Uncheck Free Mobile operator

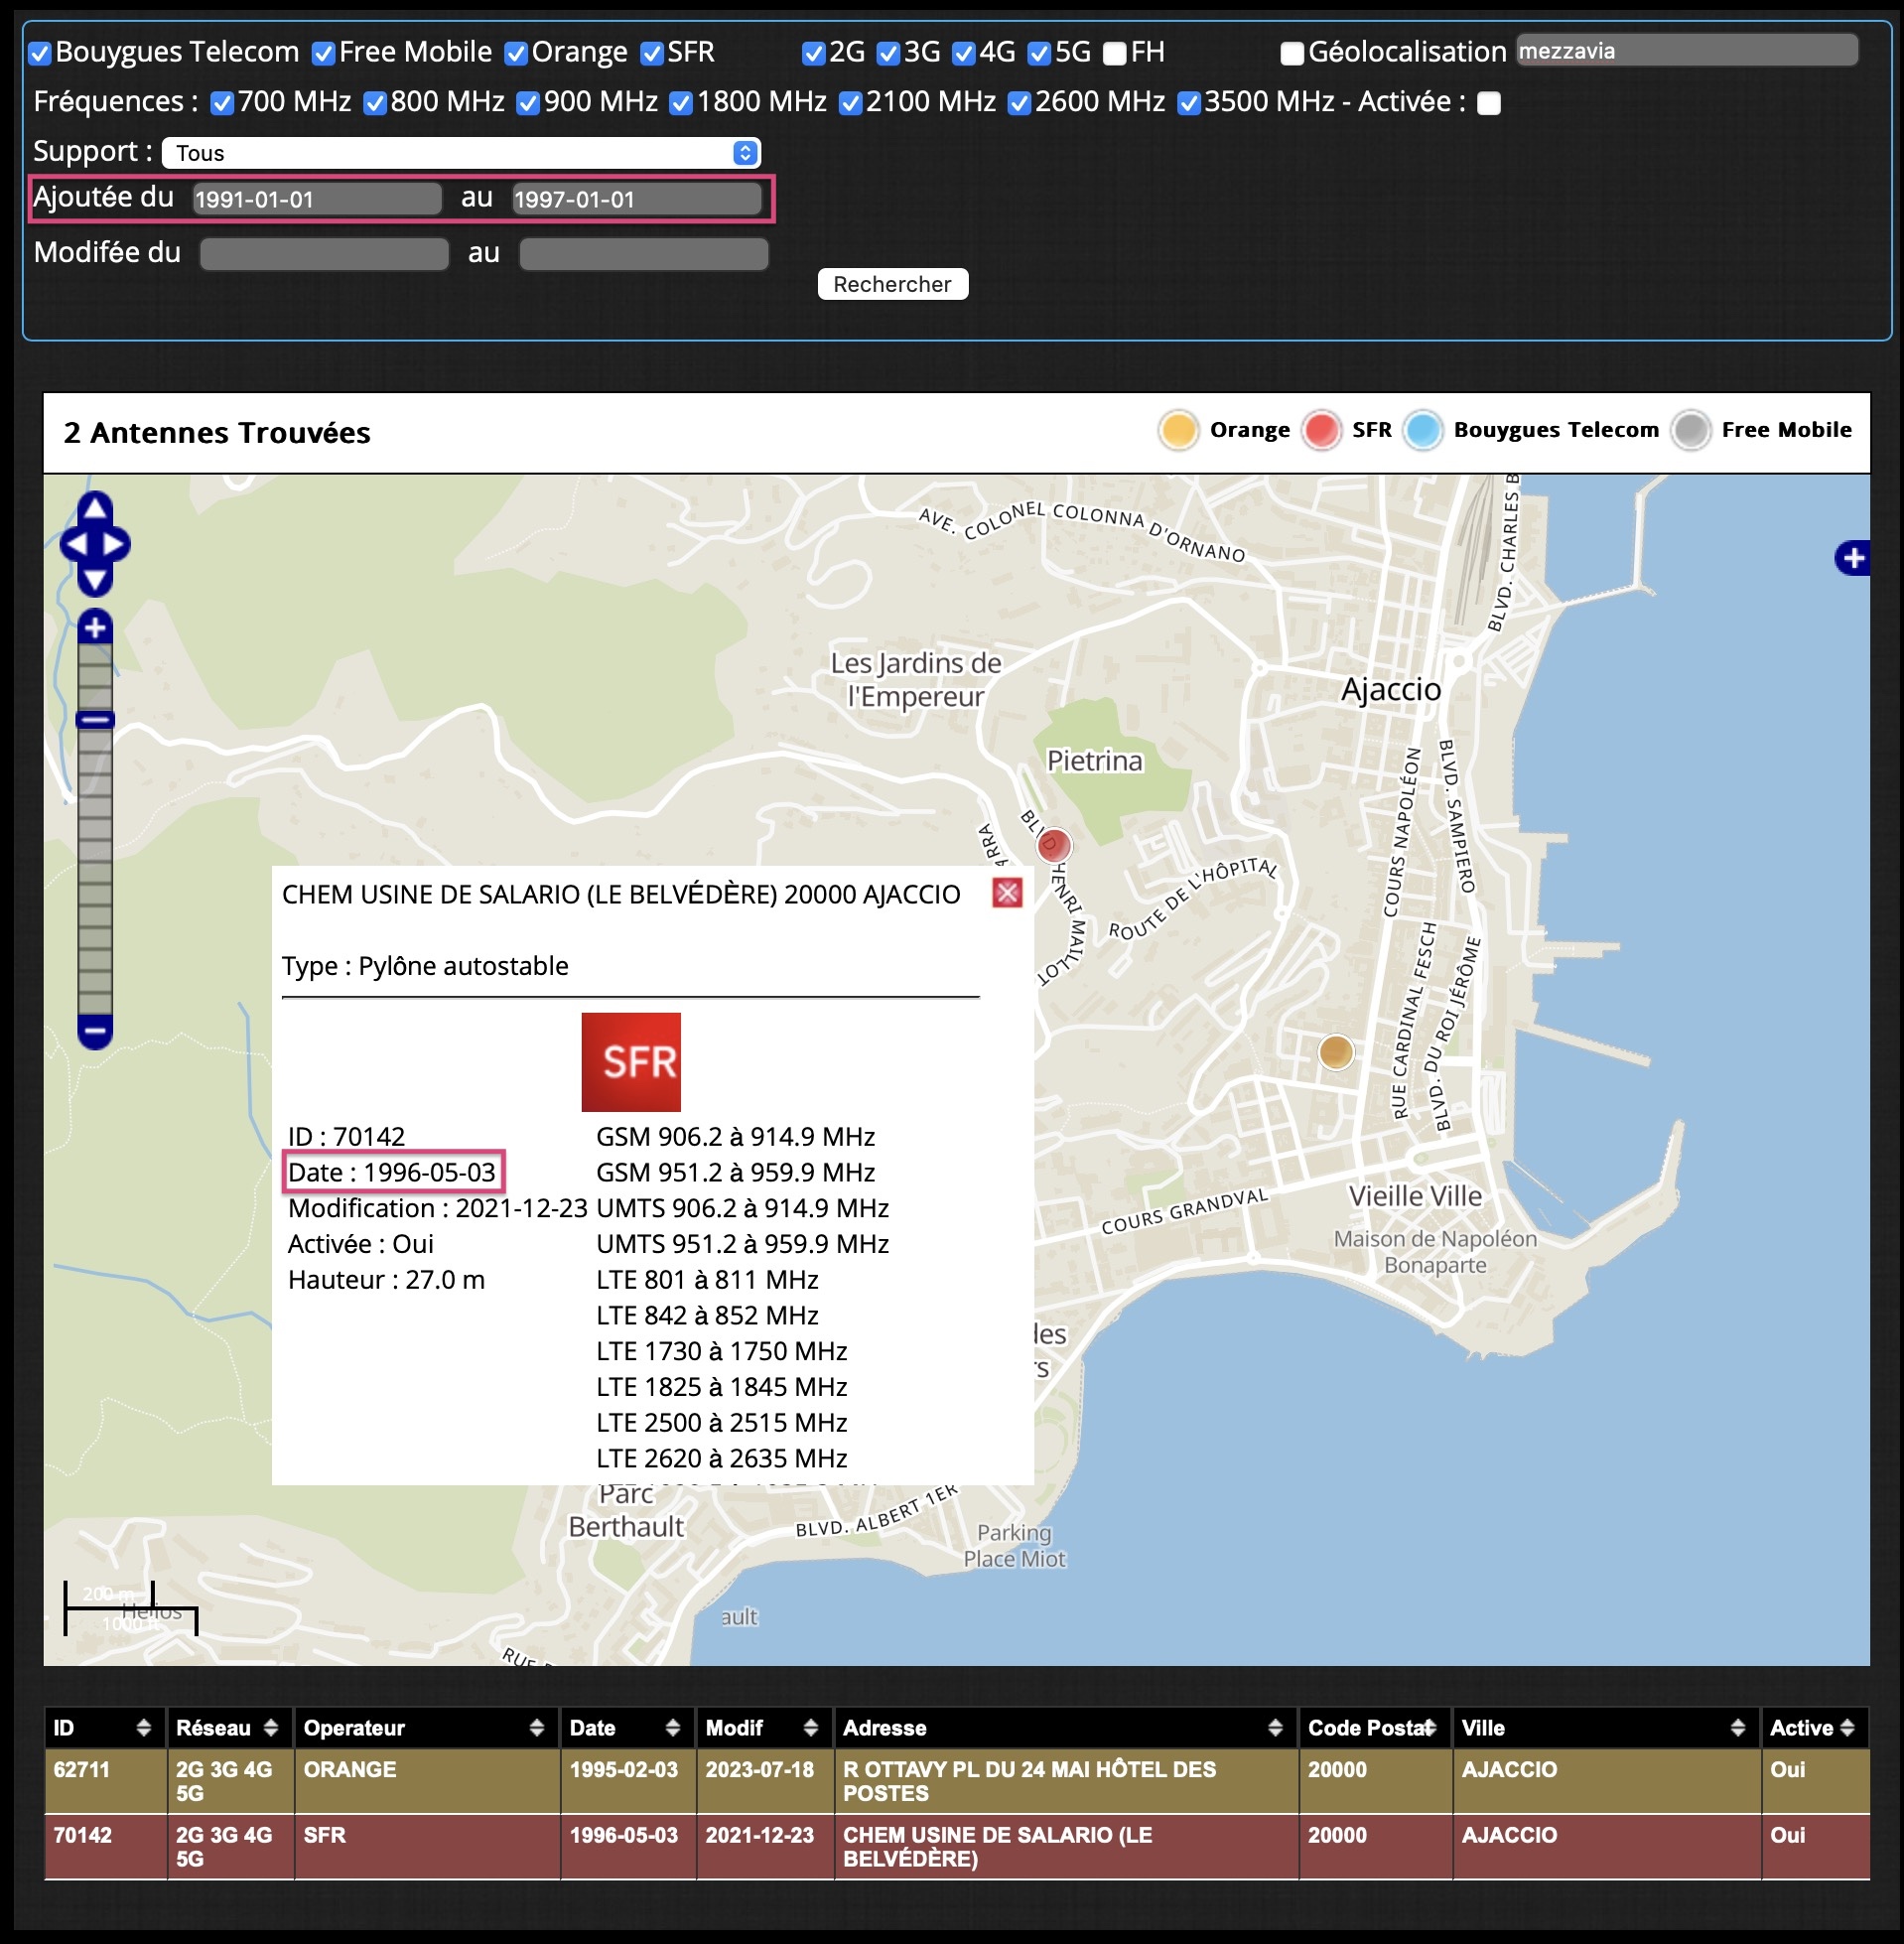[x=323, y=54]
